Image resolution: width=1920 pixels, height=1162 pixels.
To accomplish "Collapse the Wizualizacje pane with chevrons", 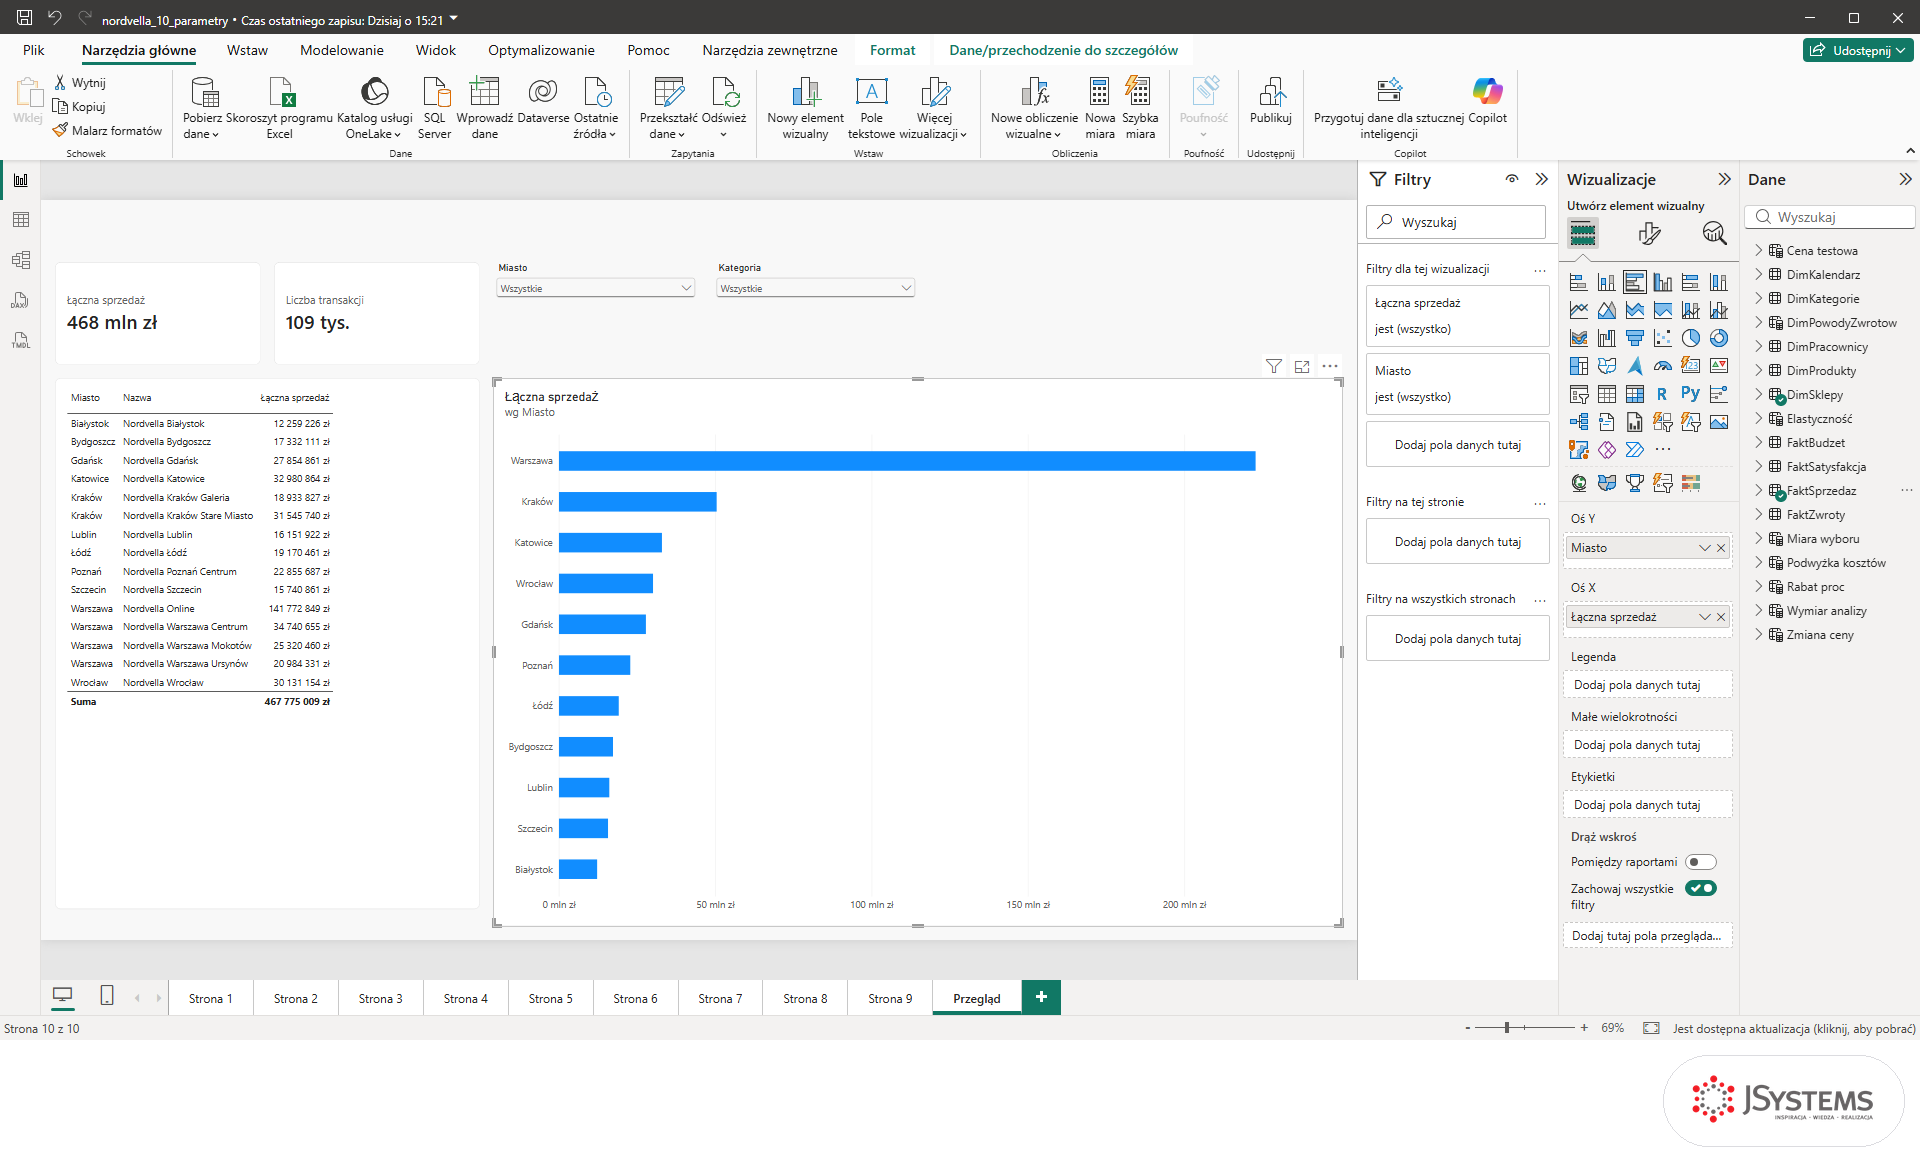I will 1724,179.
